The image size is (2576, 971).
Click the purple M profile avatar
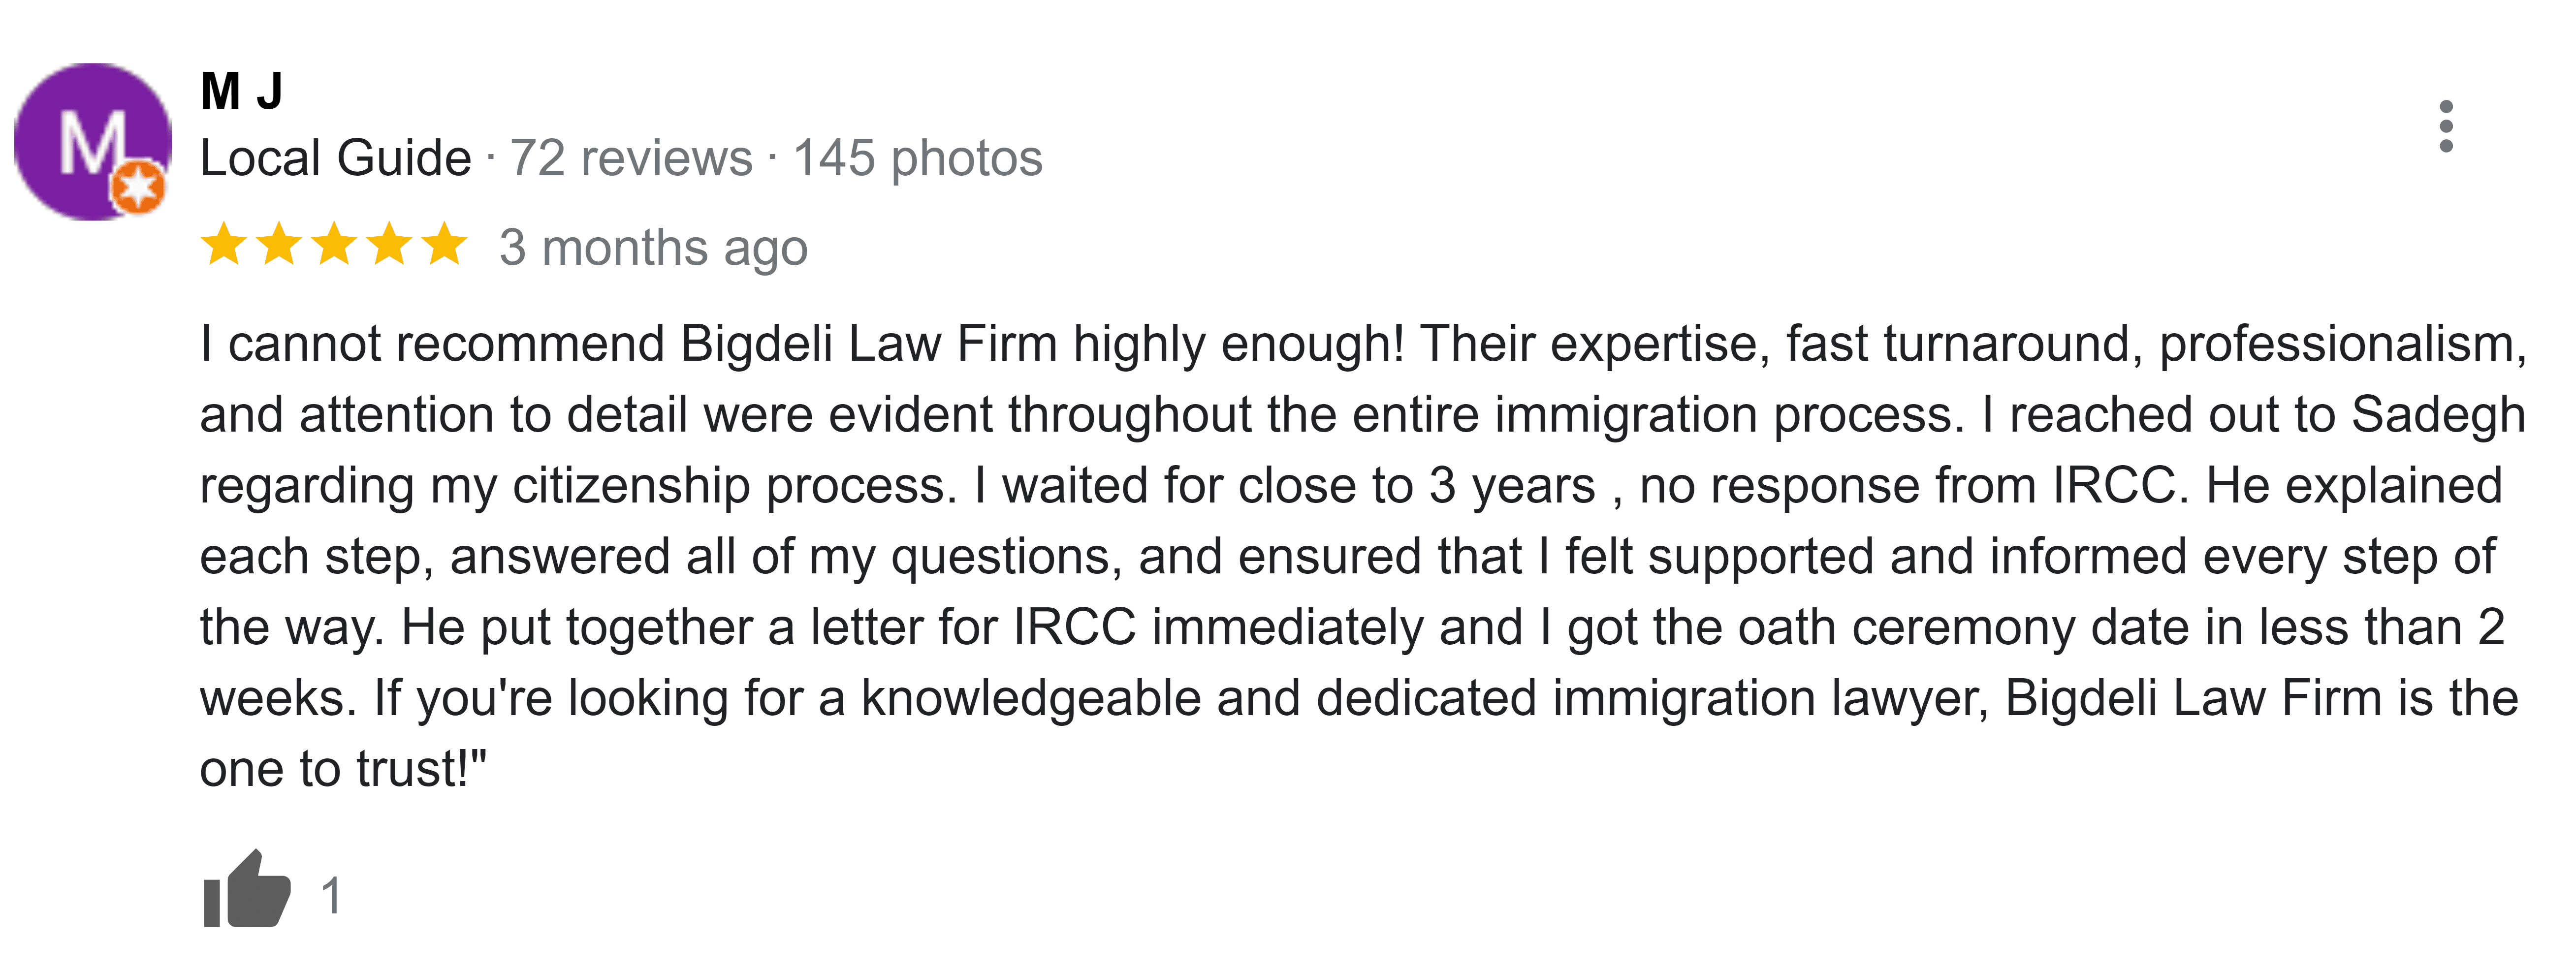pos(92,142)
